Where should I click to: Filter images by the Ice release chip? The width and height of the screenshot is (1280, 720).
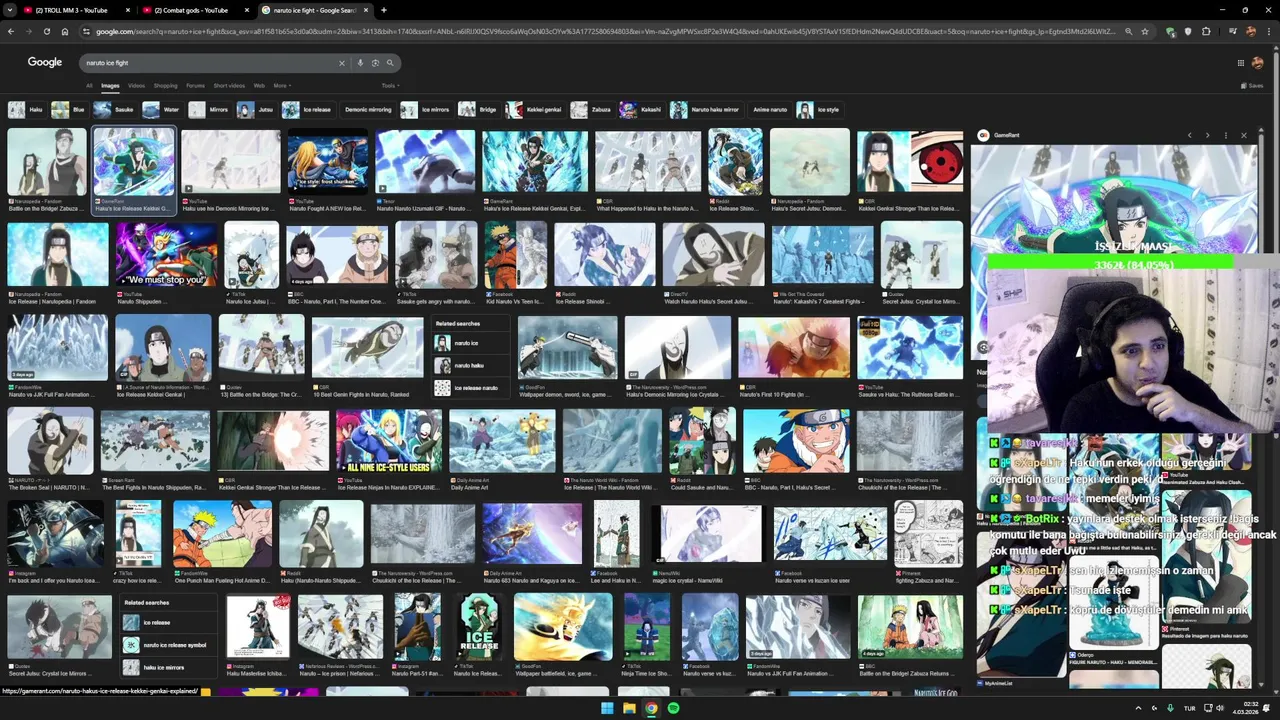pos(307,110)
